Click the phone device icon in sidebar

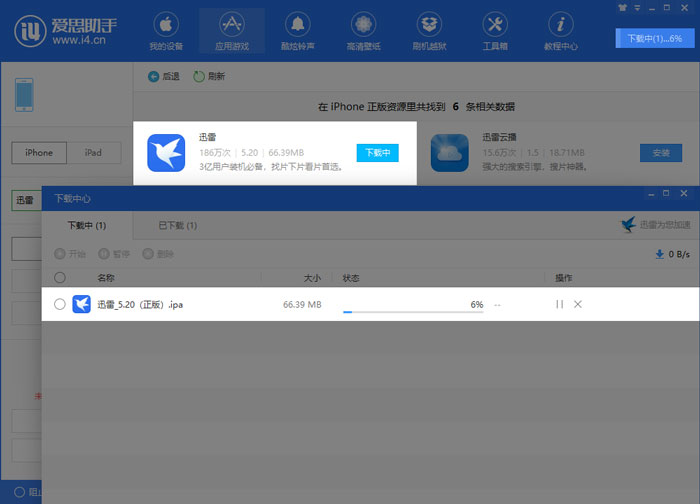(x=24, y=95)
